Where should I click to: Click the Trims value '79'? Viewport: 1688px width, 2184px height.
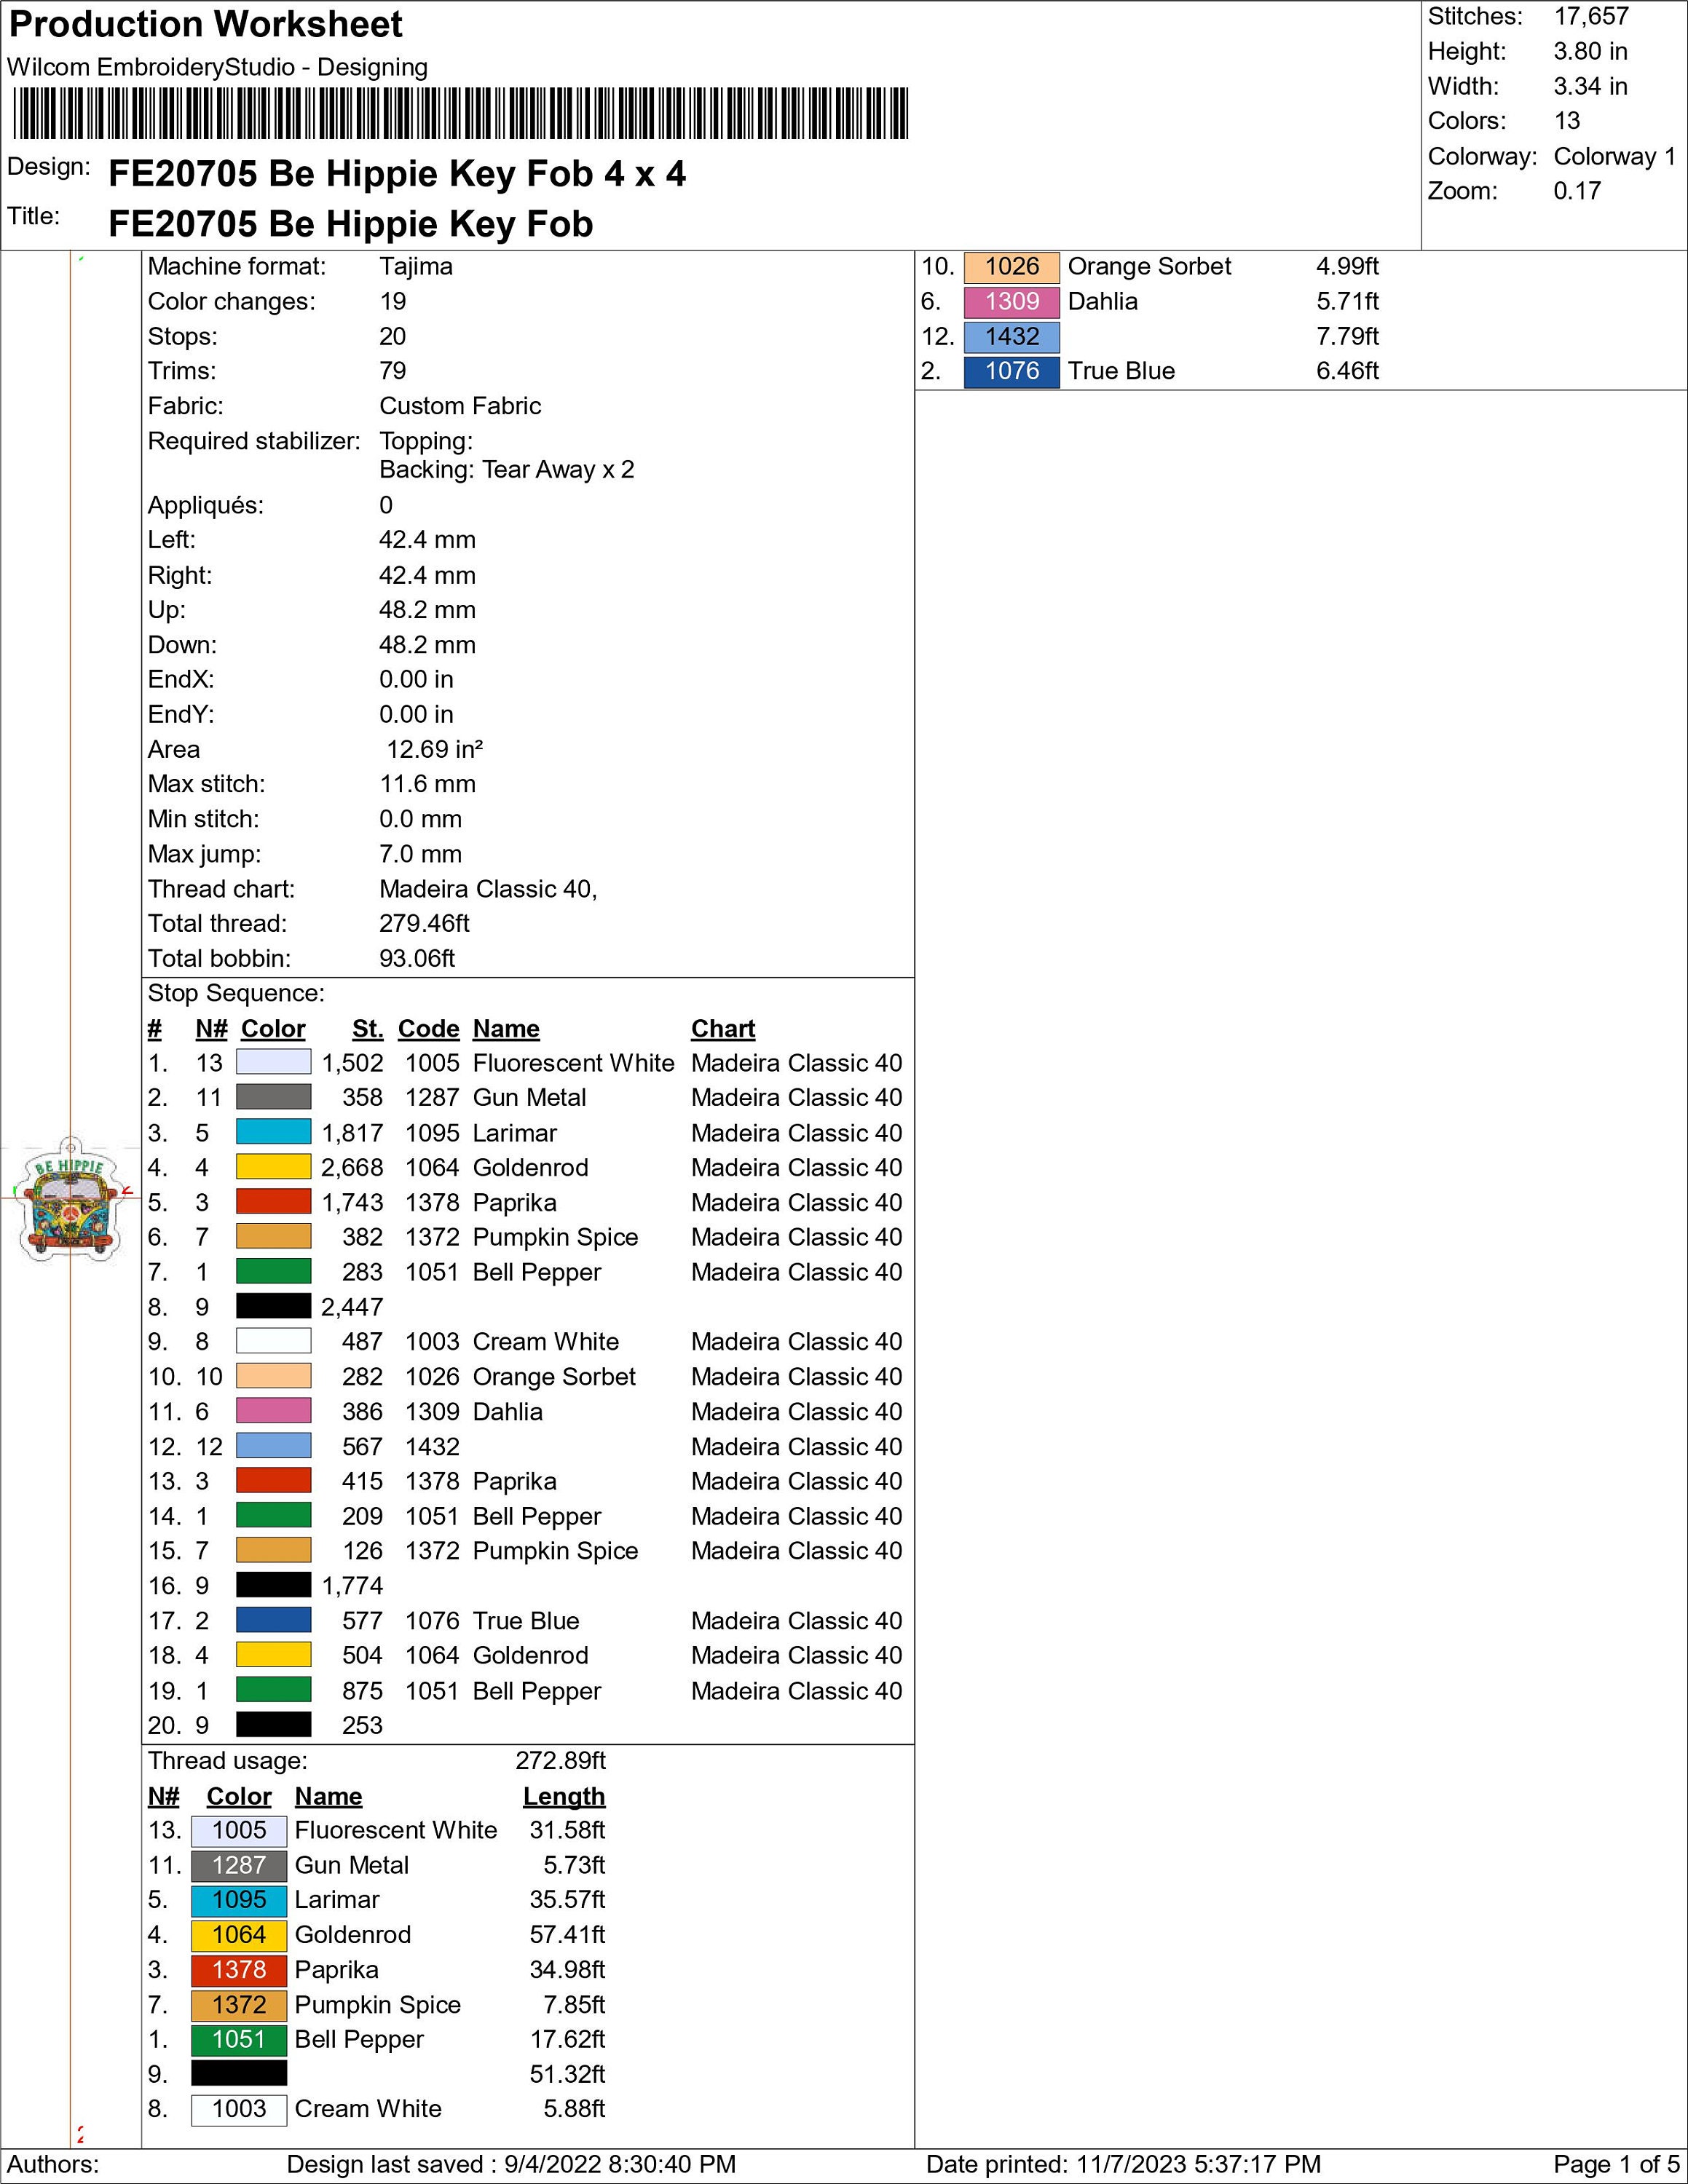393,371
